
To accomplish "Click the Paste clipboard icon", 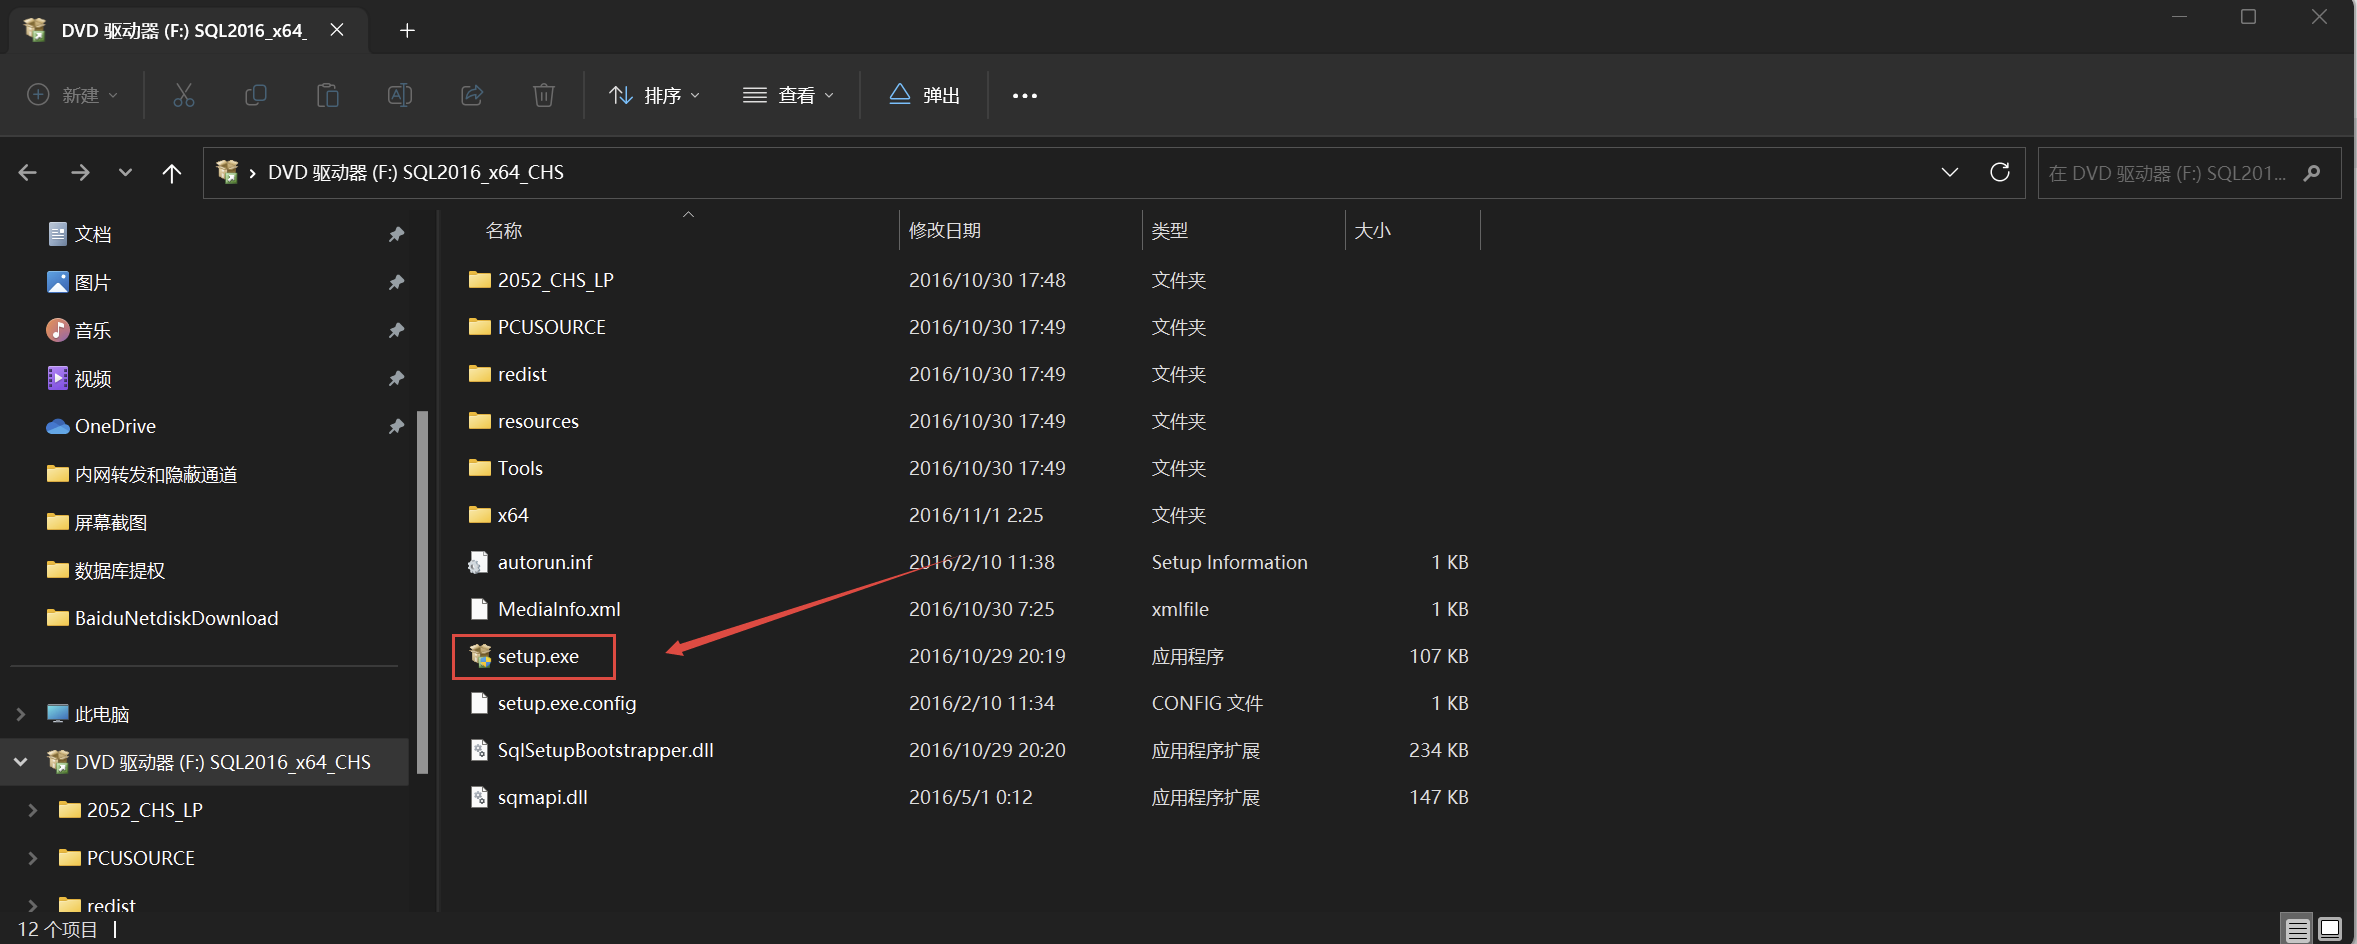I will pyautogui.click(x=328, y=95).
